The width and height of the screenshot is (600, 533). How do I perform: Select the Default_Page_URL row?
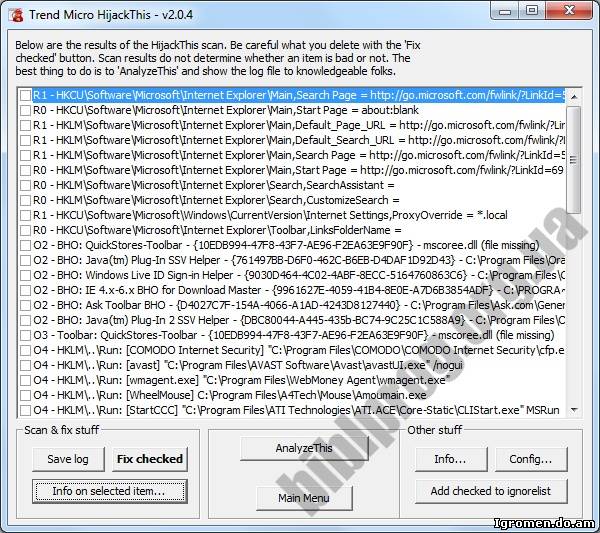299,126
